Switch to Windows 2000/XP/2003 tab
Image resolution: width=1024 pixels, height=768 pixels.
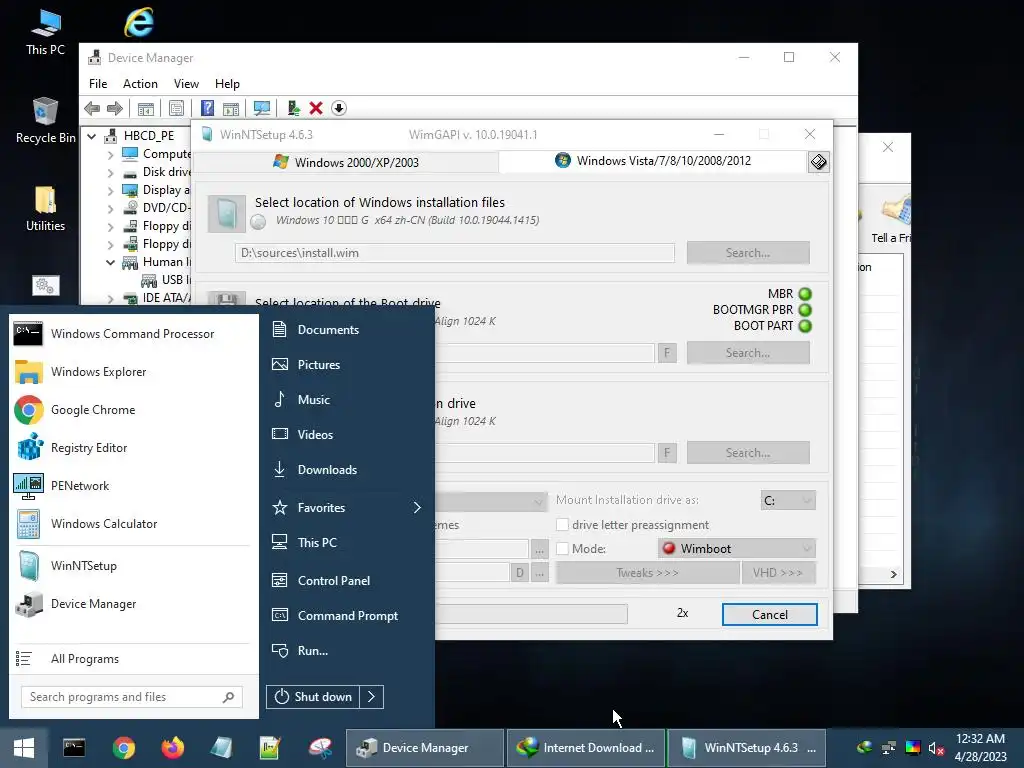pyautogui.click(x=346, y=162)
